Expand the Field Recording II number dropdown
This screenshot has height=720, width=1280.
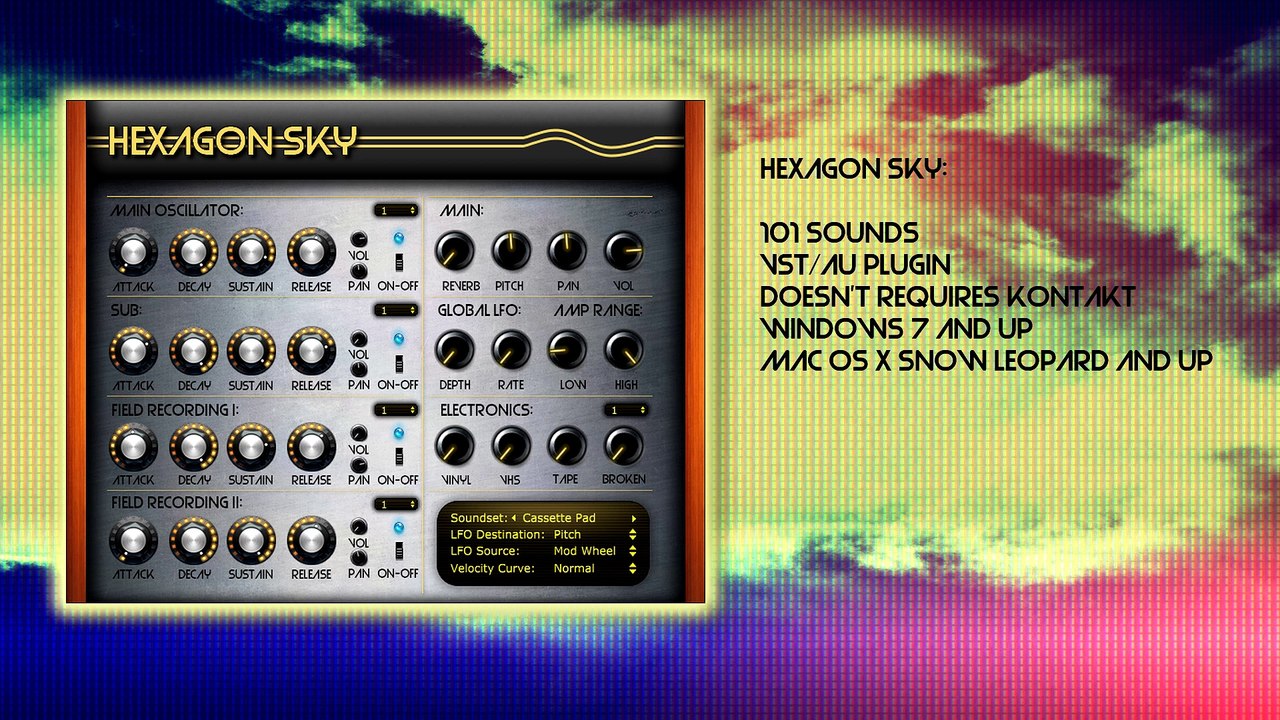(x=396, y=504)
